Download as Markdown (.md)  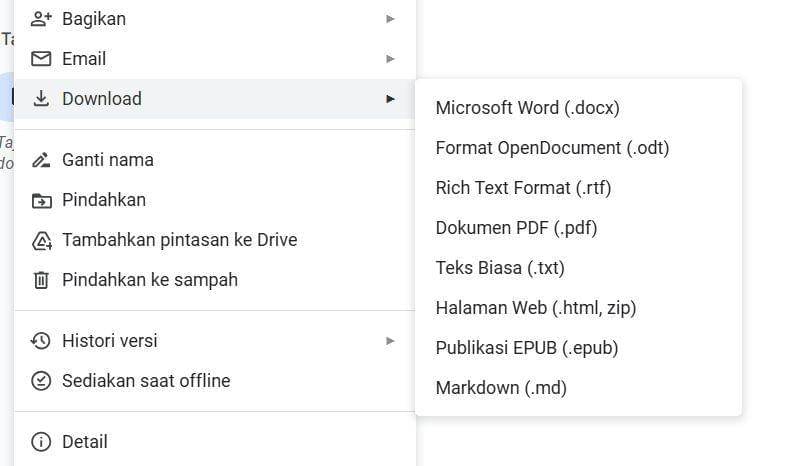[501, 388]
